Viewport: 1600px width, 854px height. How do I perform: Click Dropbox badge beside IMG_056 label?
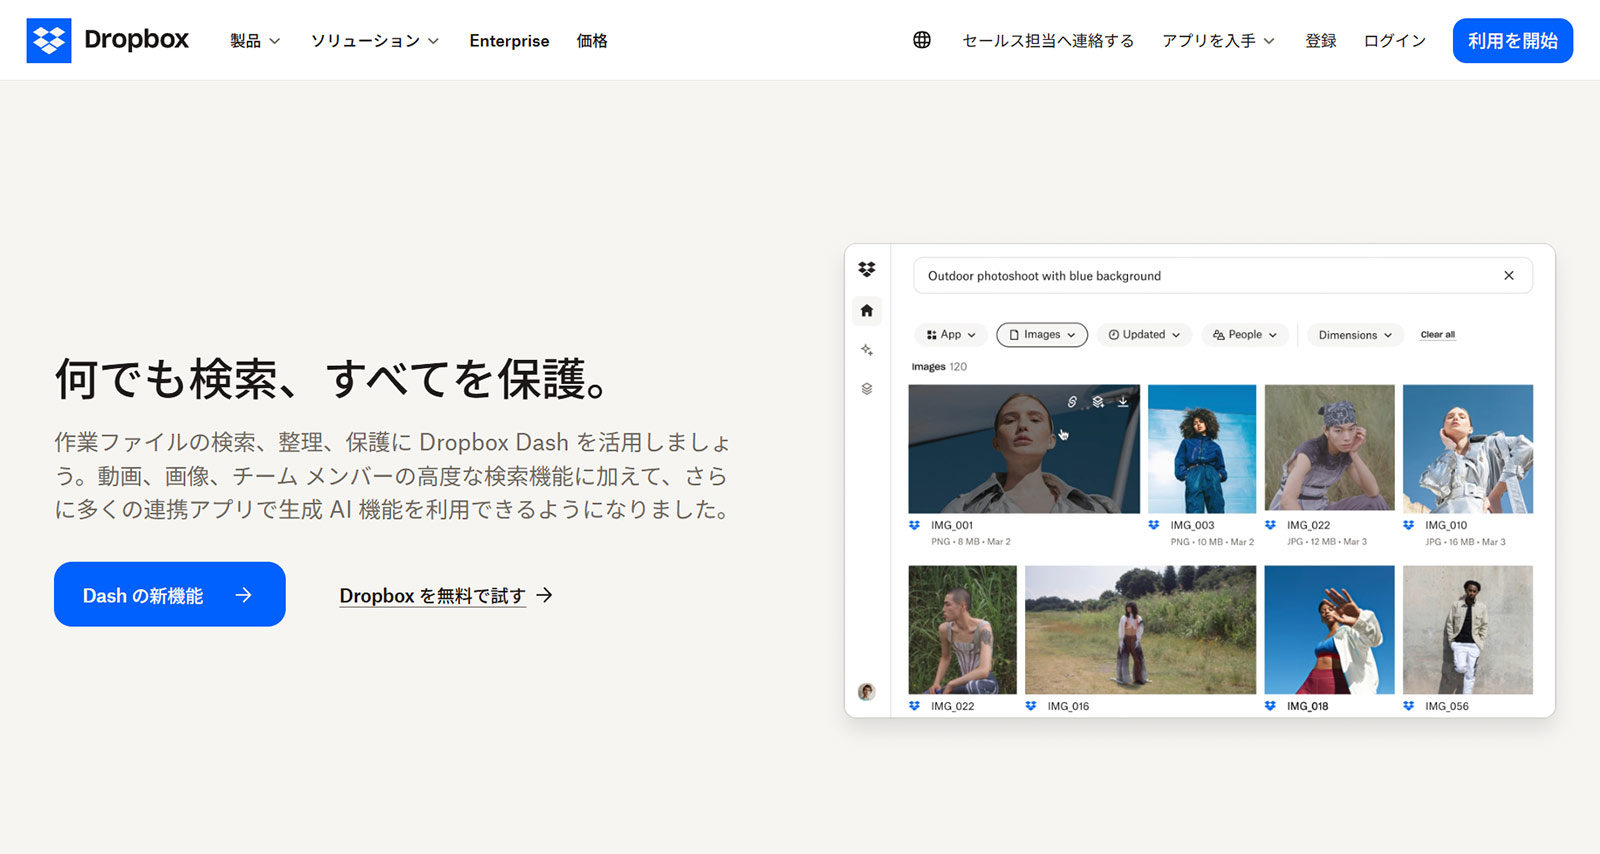[x=1409, y=706]
